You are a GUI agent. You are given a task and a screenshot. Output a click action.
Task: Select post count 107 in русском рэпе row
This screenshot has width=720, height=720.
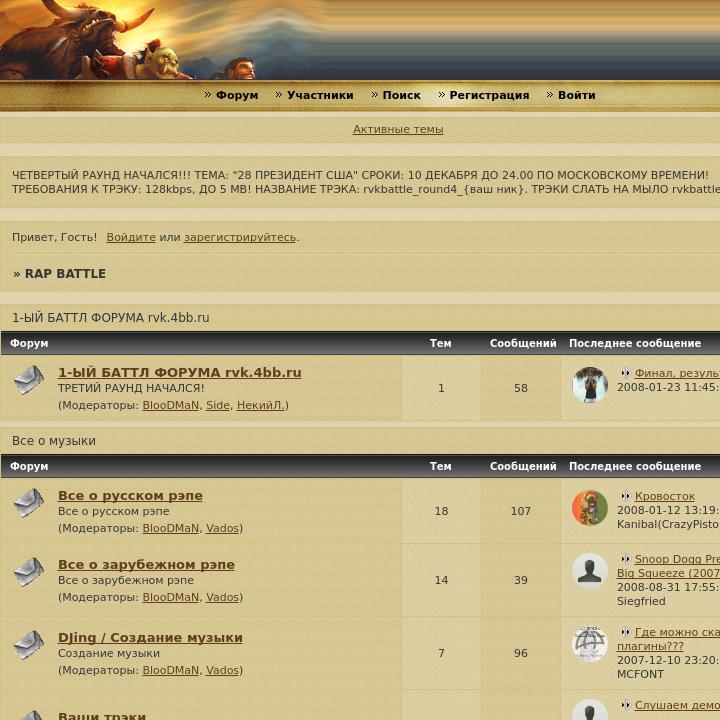[521, 511]
